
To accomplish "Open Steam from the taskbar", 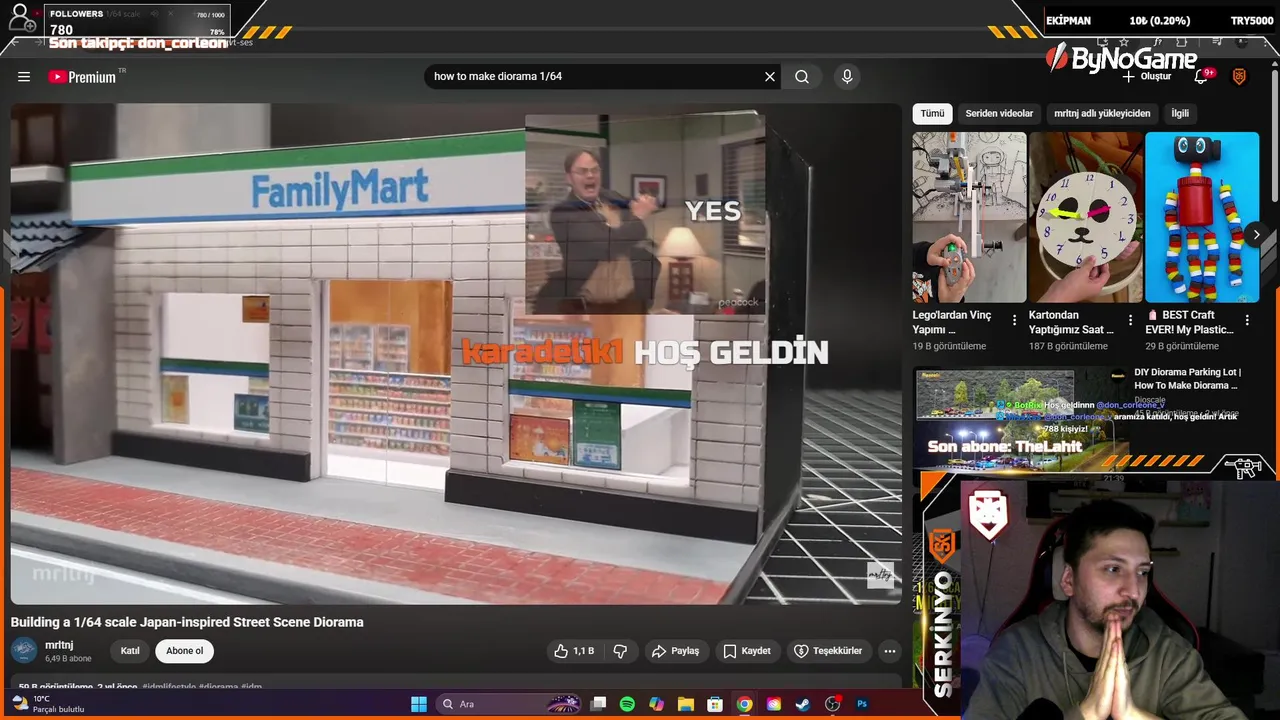I will (x=803, y=704).
